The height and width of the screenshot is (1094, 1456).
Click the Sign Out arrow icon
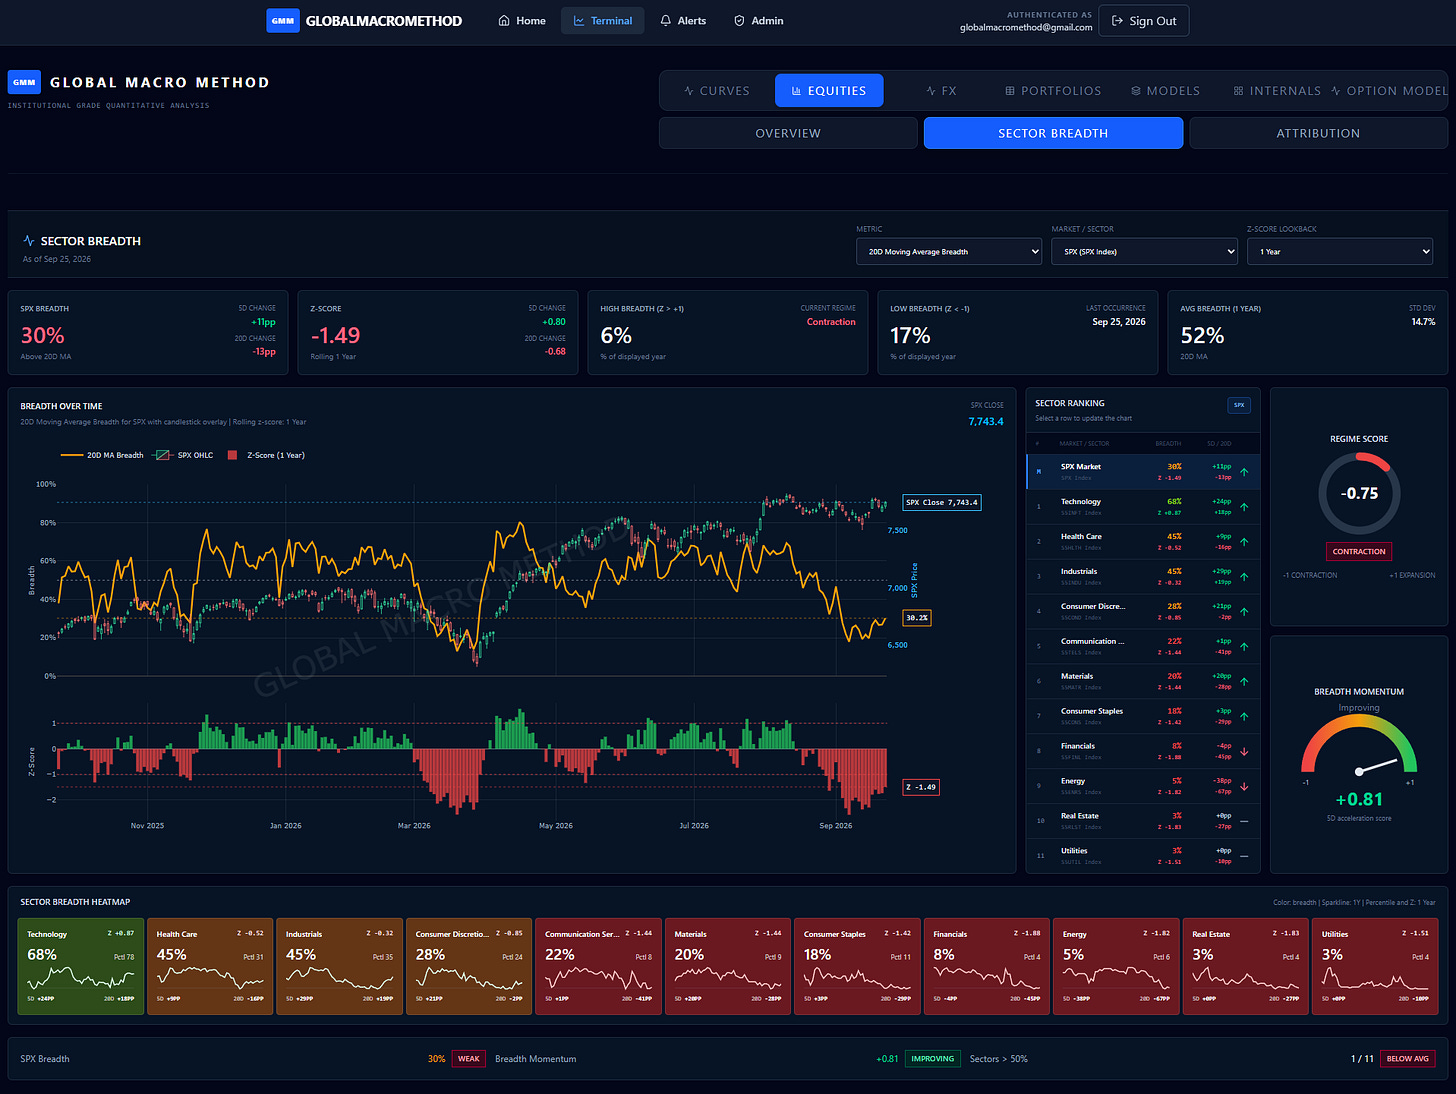tap(1117, 21)
